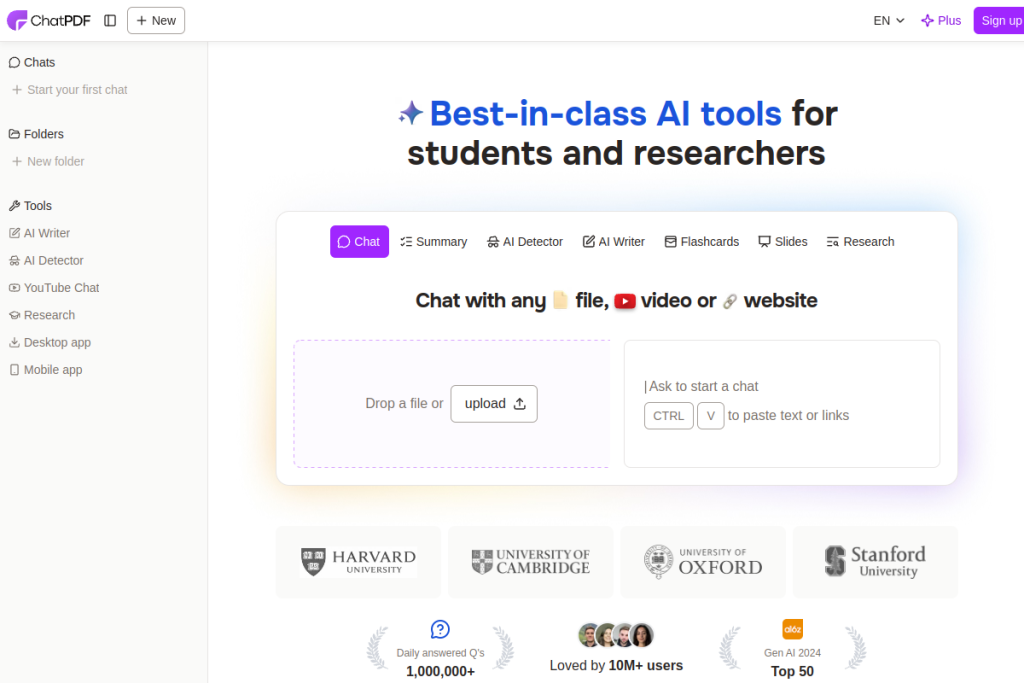Viewport: 1024px width, 683px height.
Task: Open the EN language dropdown
Action: [889, 20]
